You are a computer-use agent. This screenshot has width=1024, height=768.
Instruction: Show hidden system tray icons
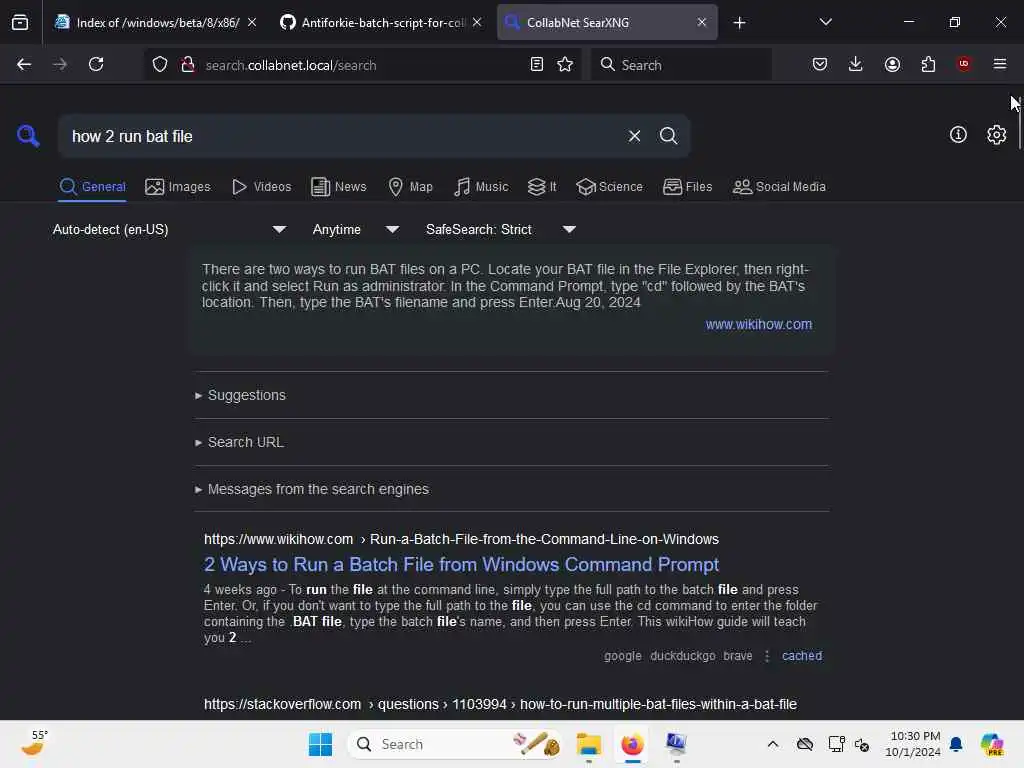point(773,744)
